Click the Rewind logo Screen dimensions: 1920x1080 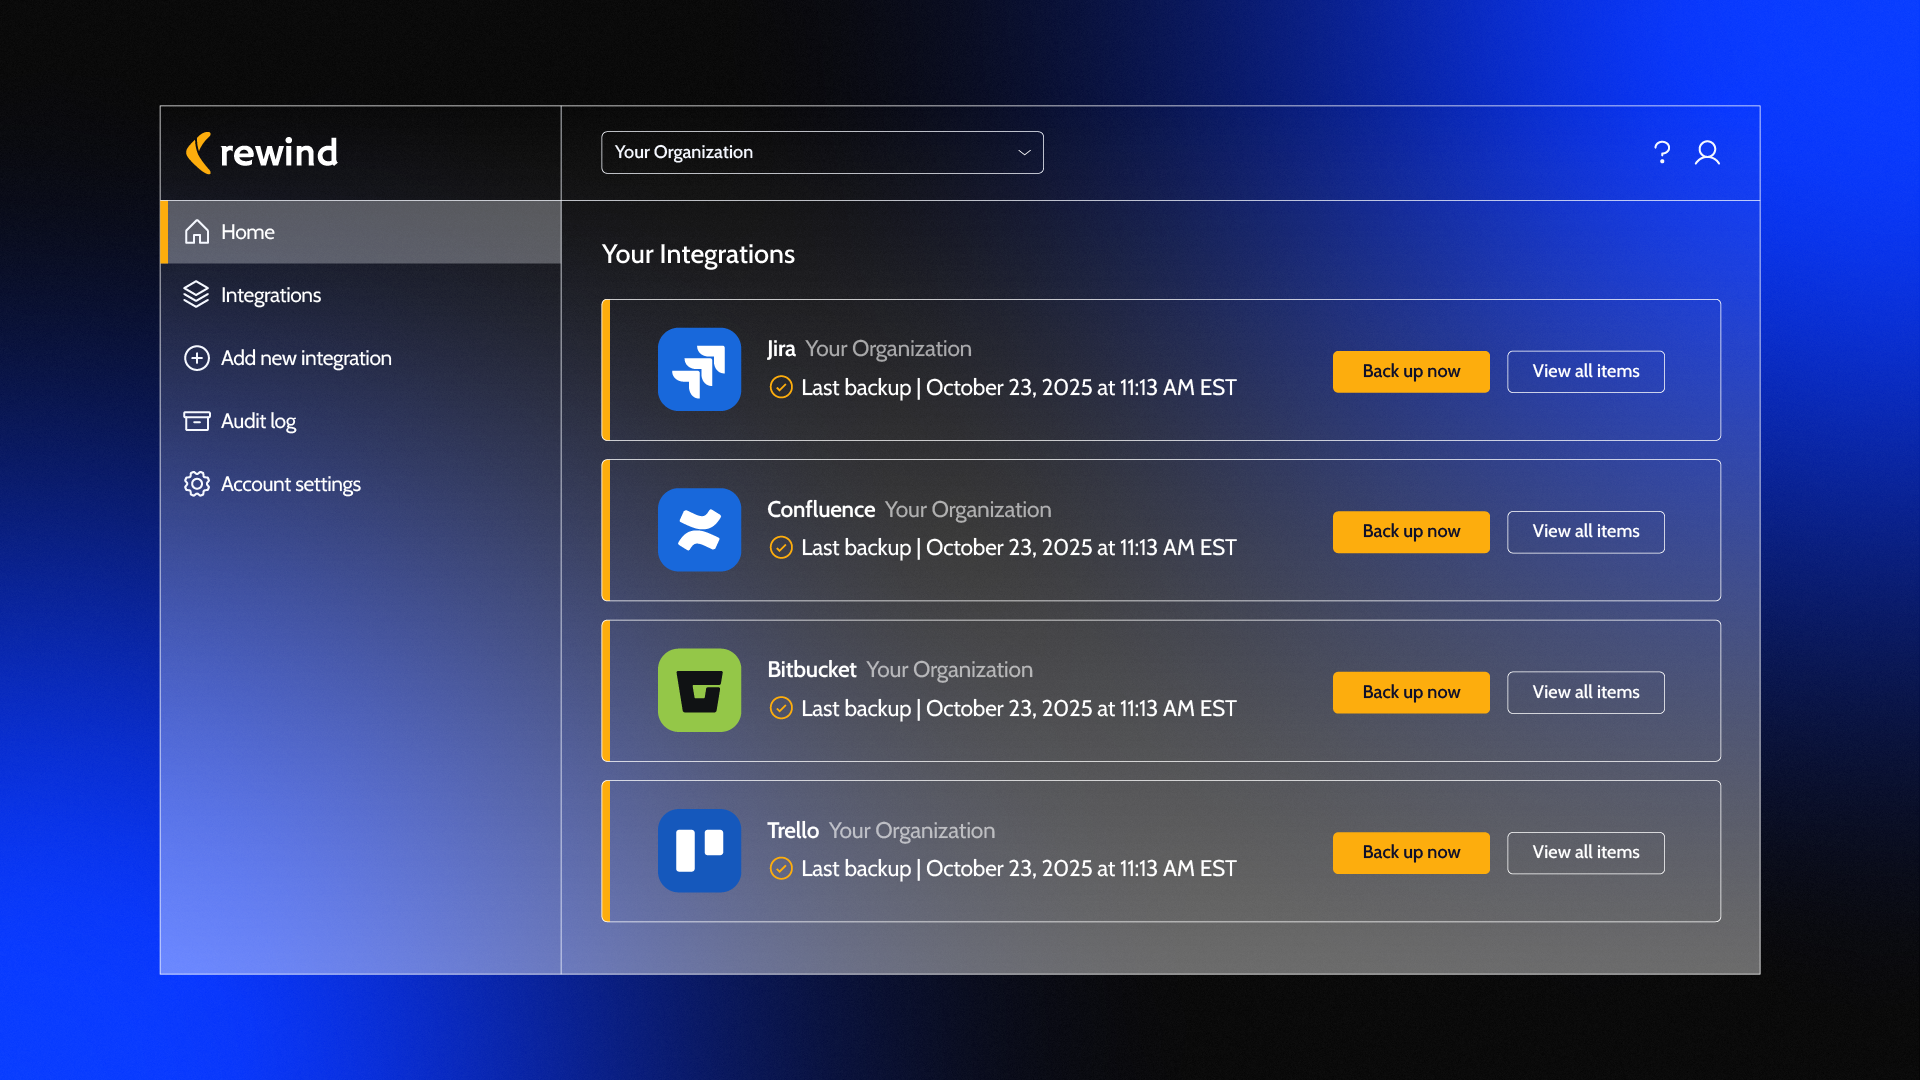click(262, 153)
